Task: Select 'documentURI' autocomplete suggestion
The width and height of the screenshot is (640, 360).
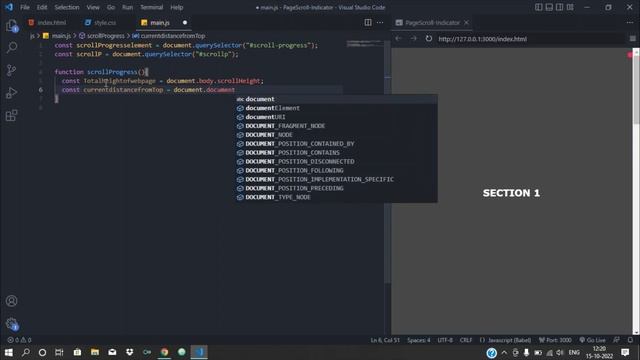Action: point(336,117)
